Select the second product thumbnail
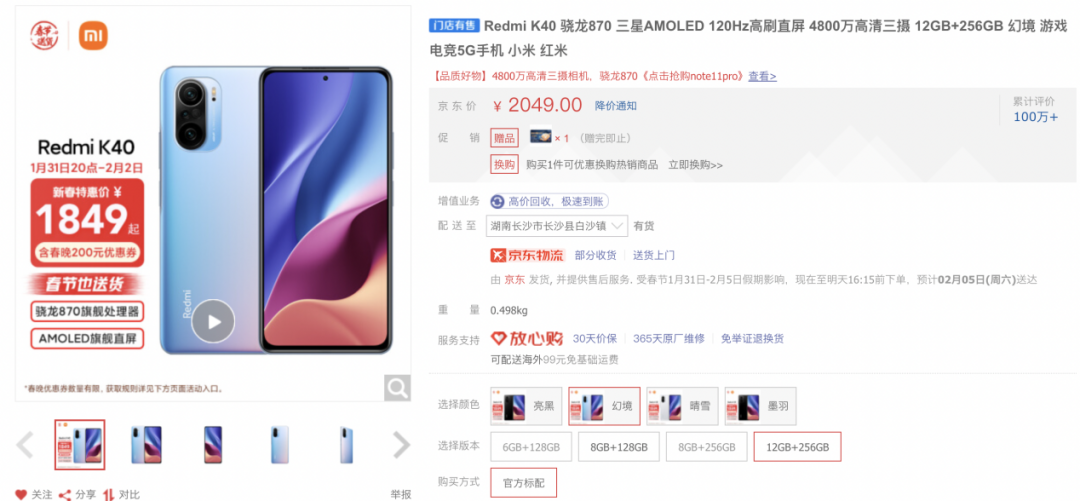This screenshot has height=501, width=1080. [x=146, y=445]
